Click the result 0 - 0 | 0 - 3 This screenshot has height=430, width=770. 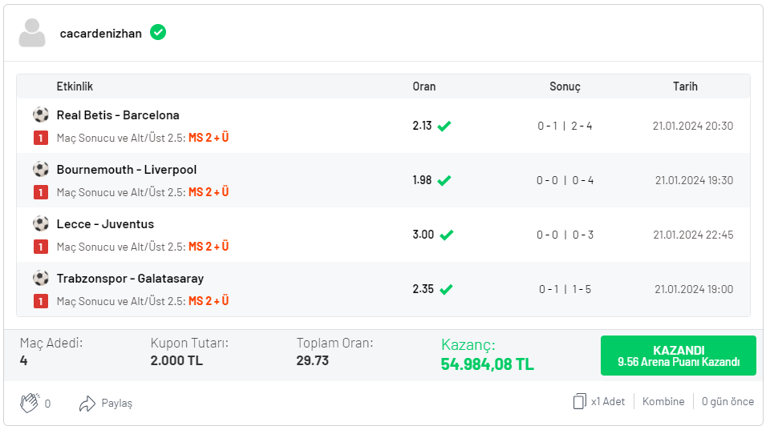click(x=565, y=235)
